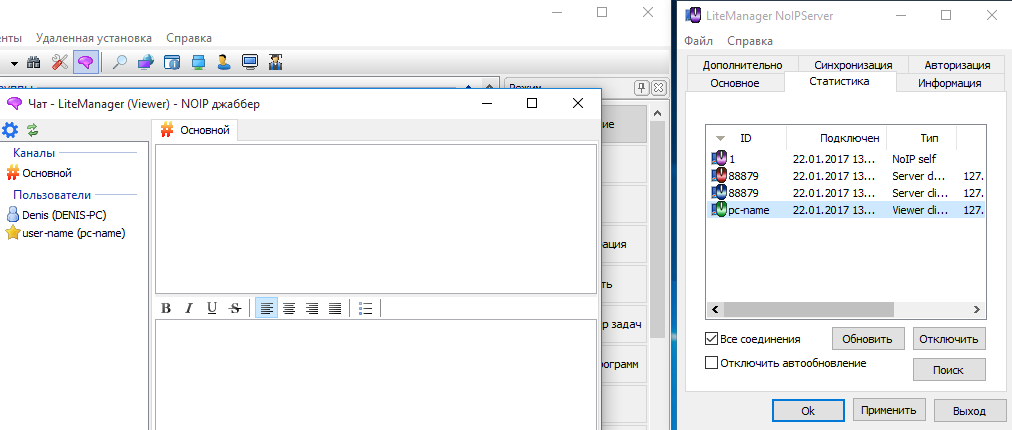
Task: Click left arrow of connections list scrollbar
Action: tap(715, 309)
